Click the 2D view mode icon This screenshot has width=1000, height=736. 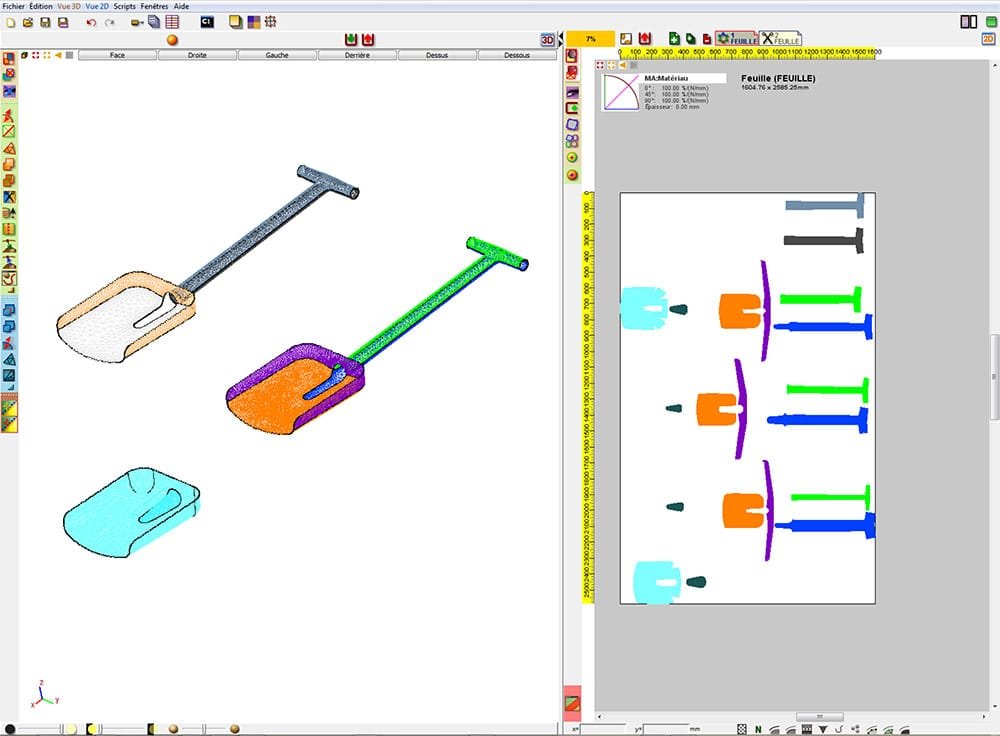[988, 39]
